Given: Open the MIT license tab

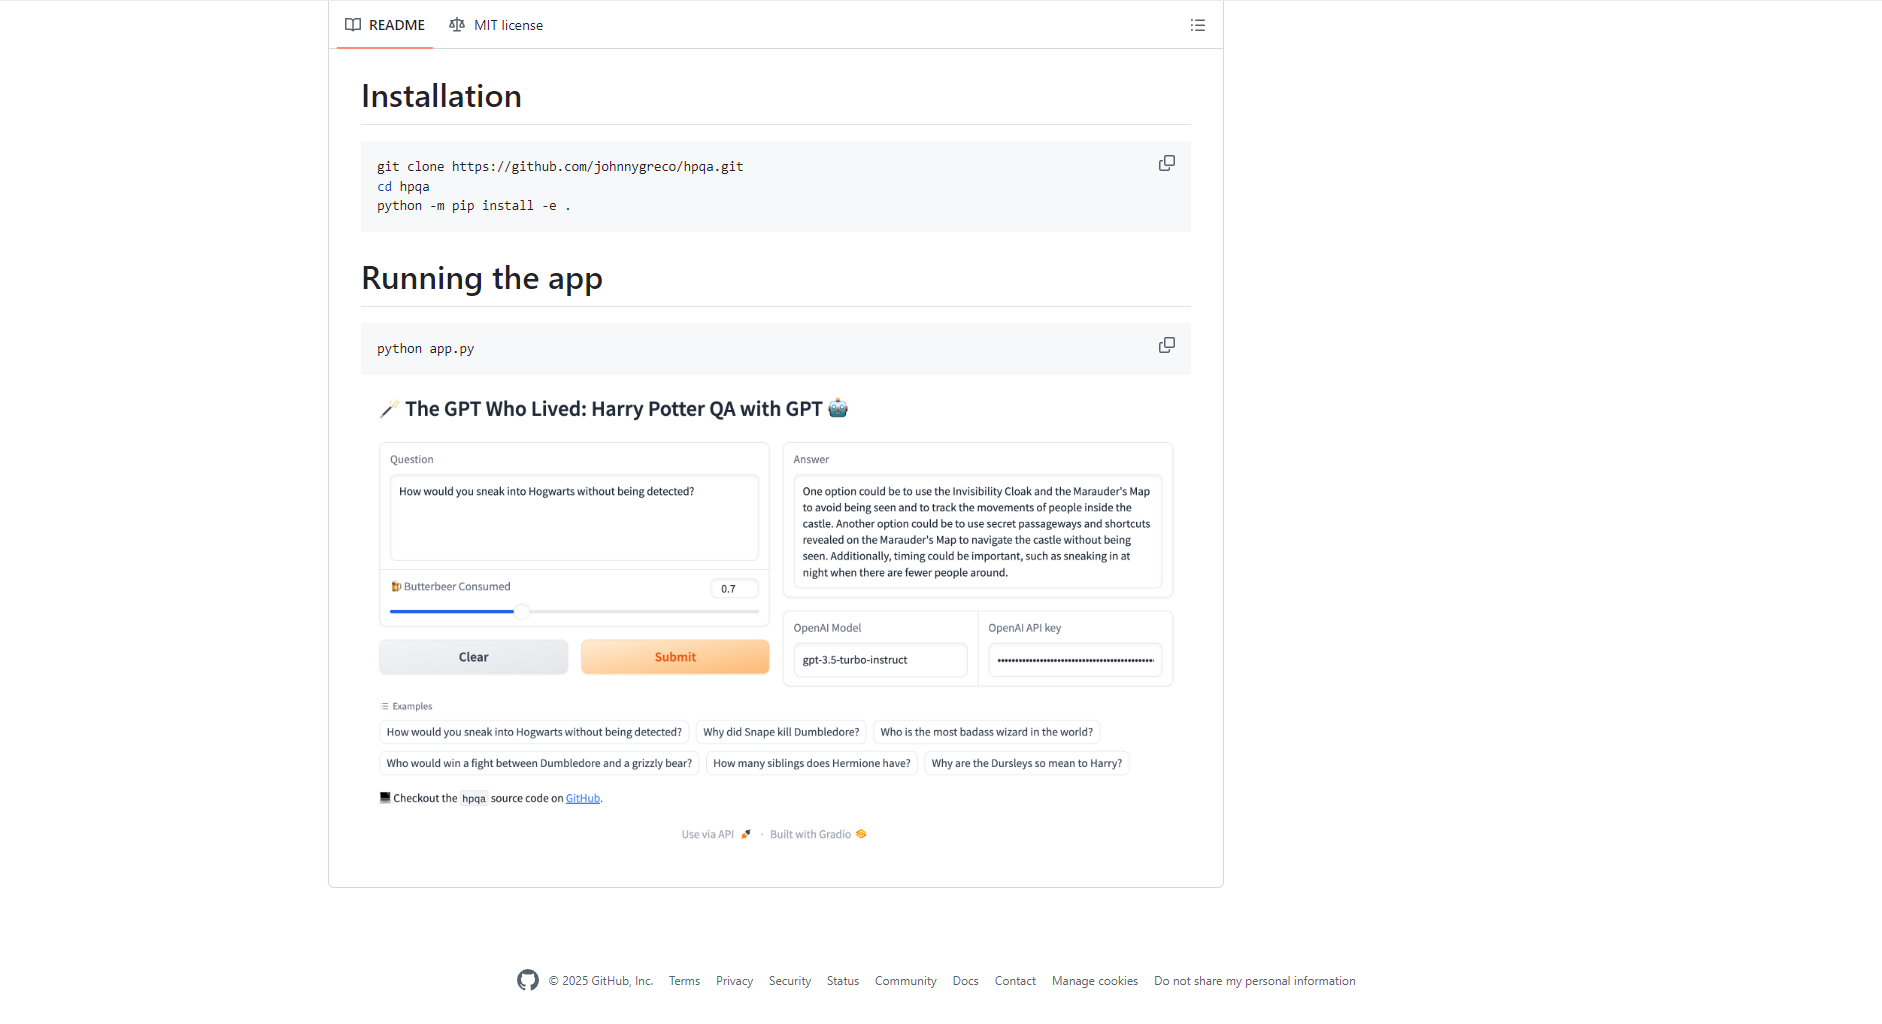Looking at the screenshot, I should 496,25.
